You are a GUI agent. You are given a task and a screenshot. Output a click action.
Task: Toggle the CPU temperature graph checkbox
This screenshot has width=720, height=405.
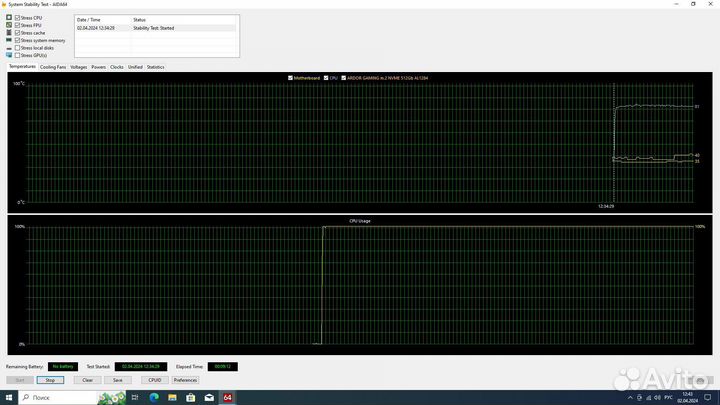326,78
